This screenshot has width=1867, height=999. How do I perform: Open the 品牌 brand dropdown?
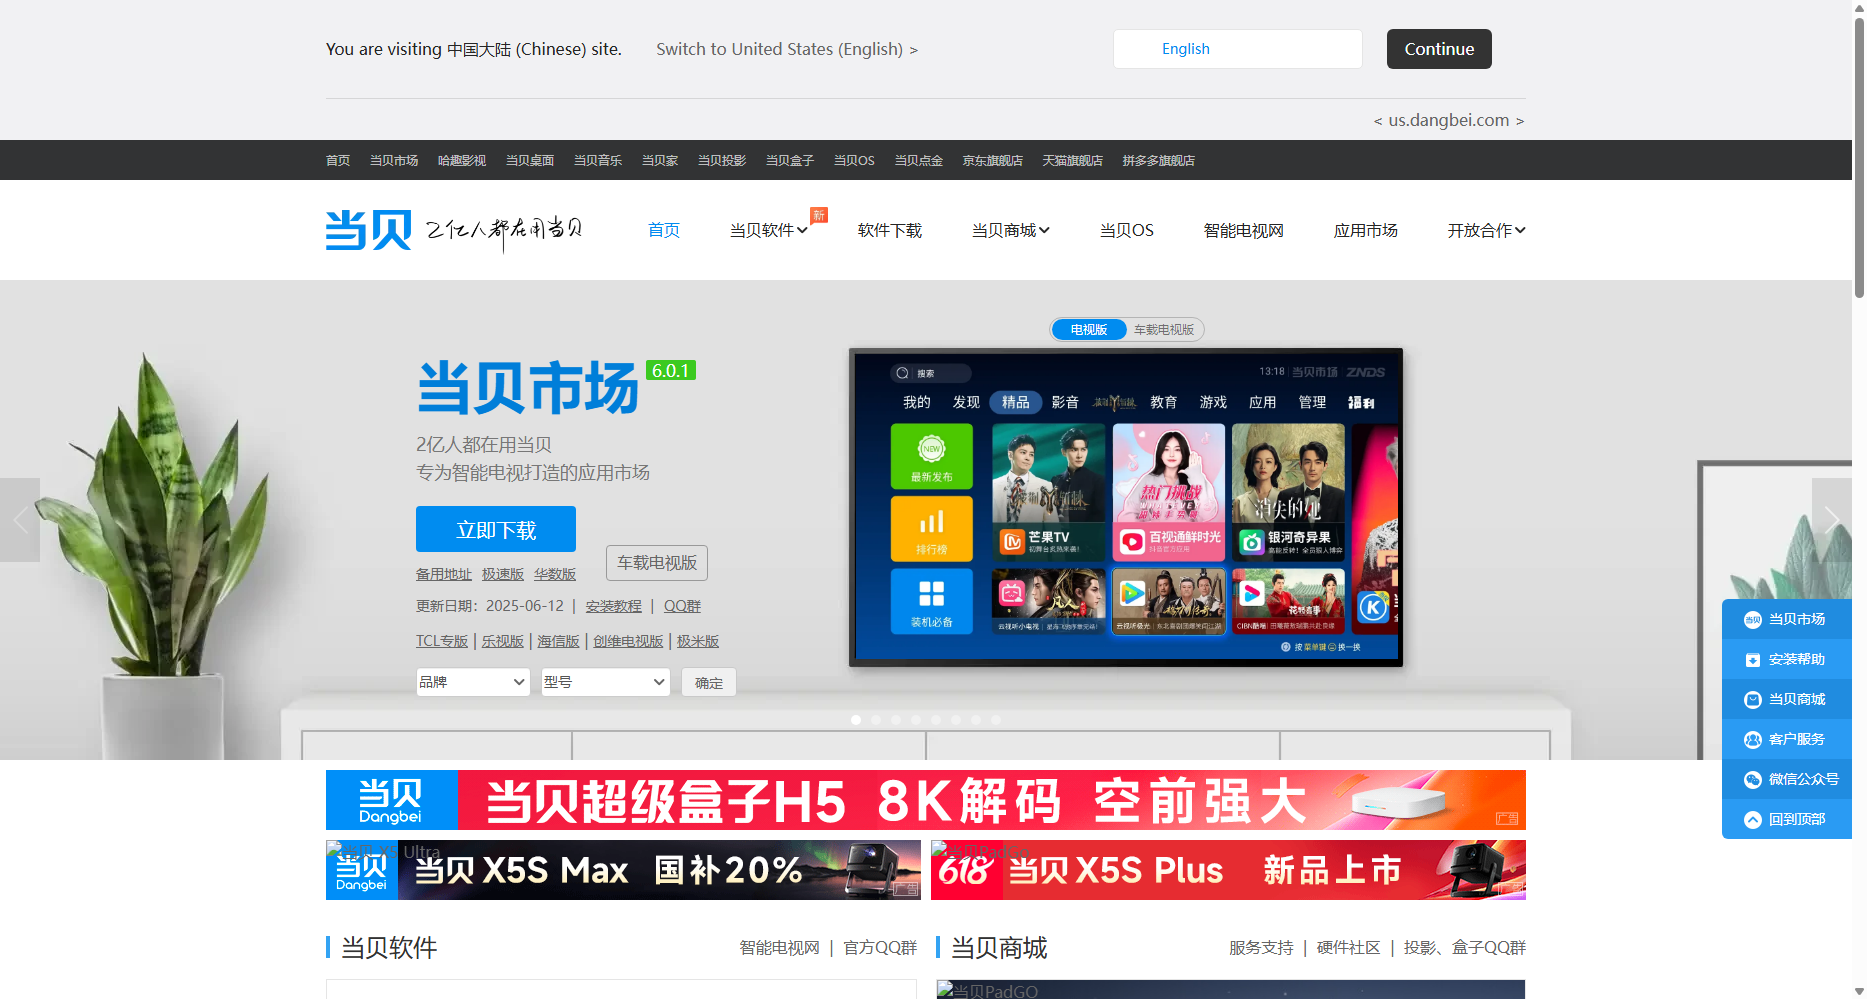tap(473, 682)
